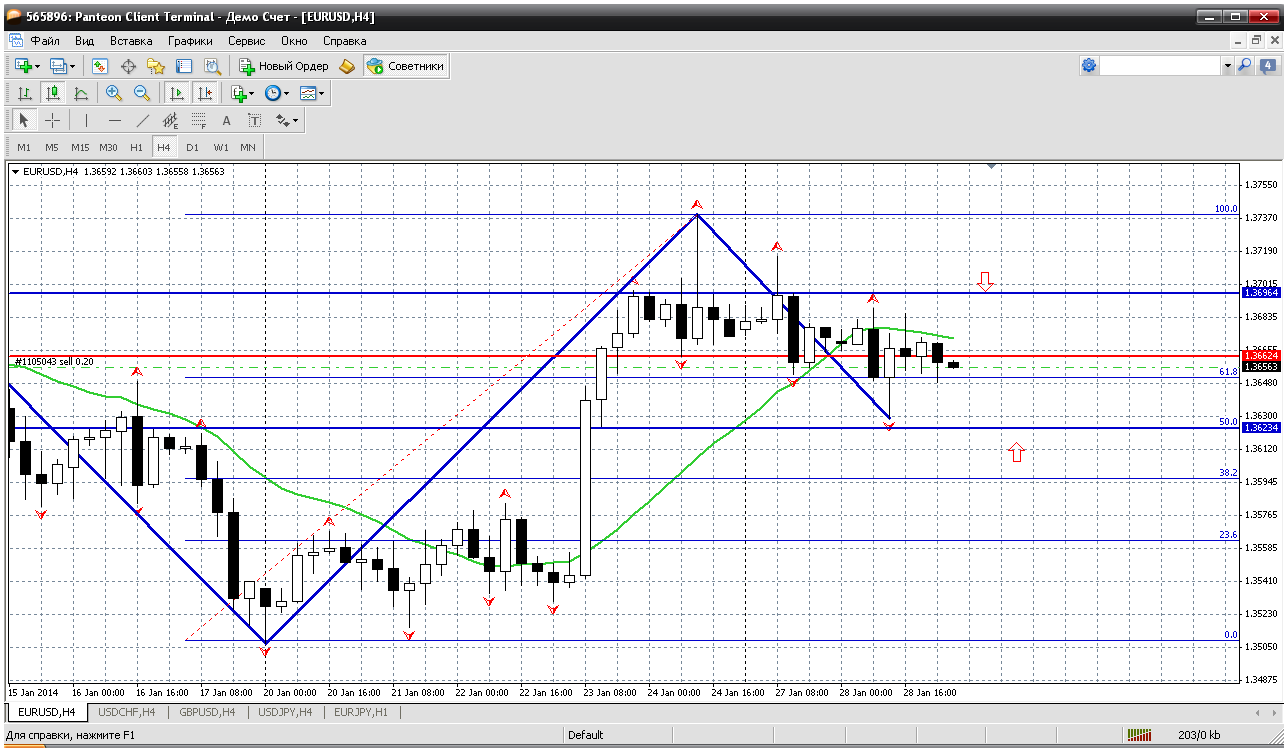This screenshot has width=1288, height=748.
Task: Pick the trendline drawing tool
Action: pos(143,121)
